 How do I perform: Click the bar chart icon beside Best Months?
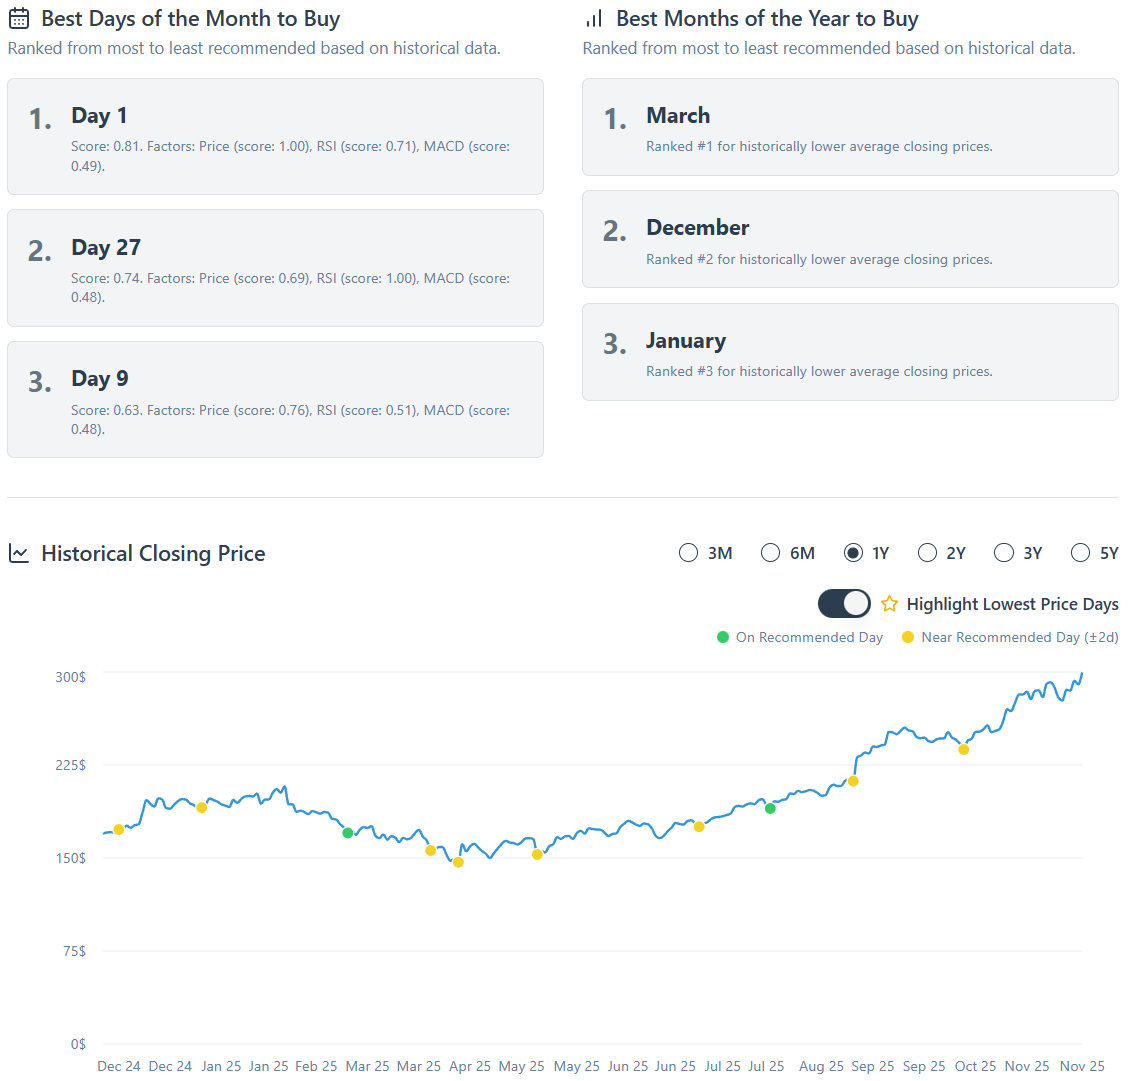click(x=594, y=19)
